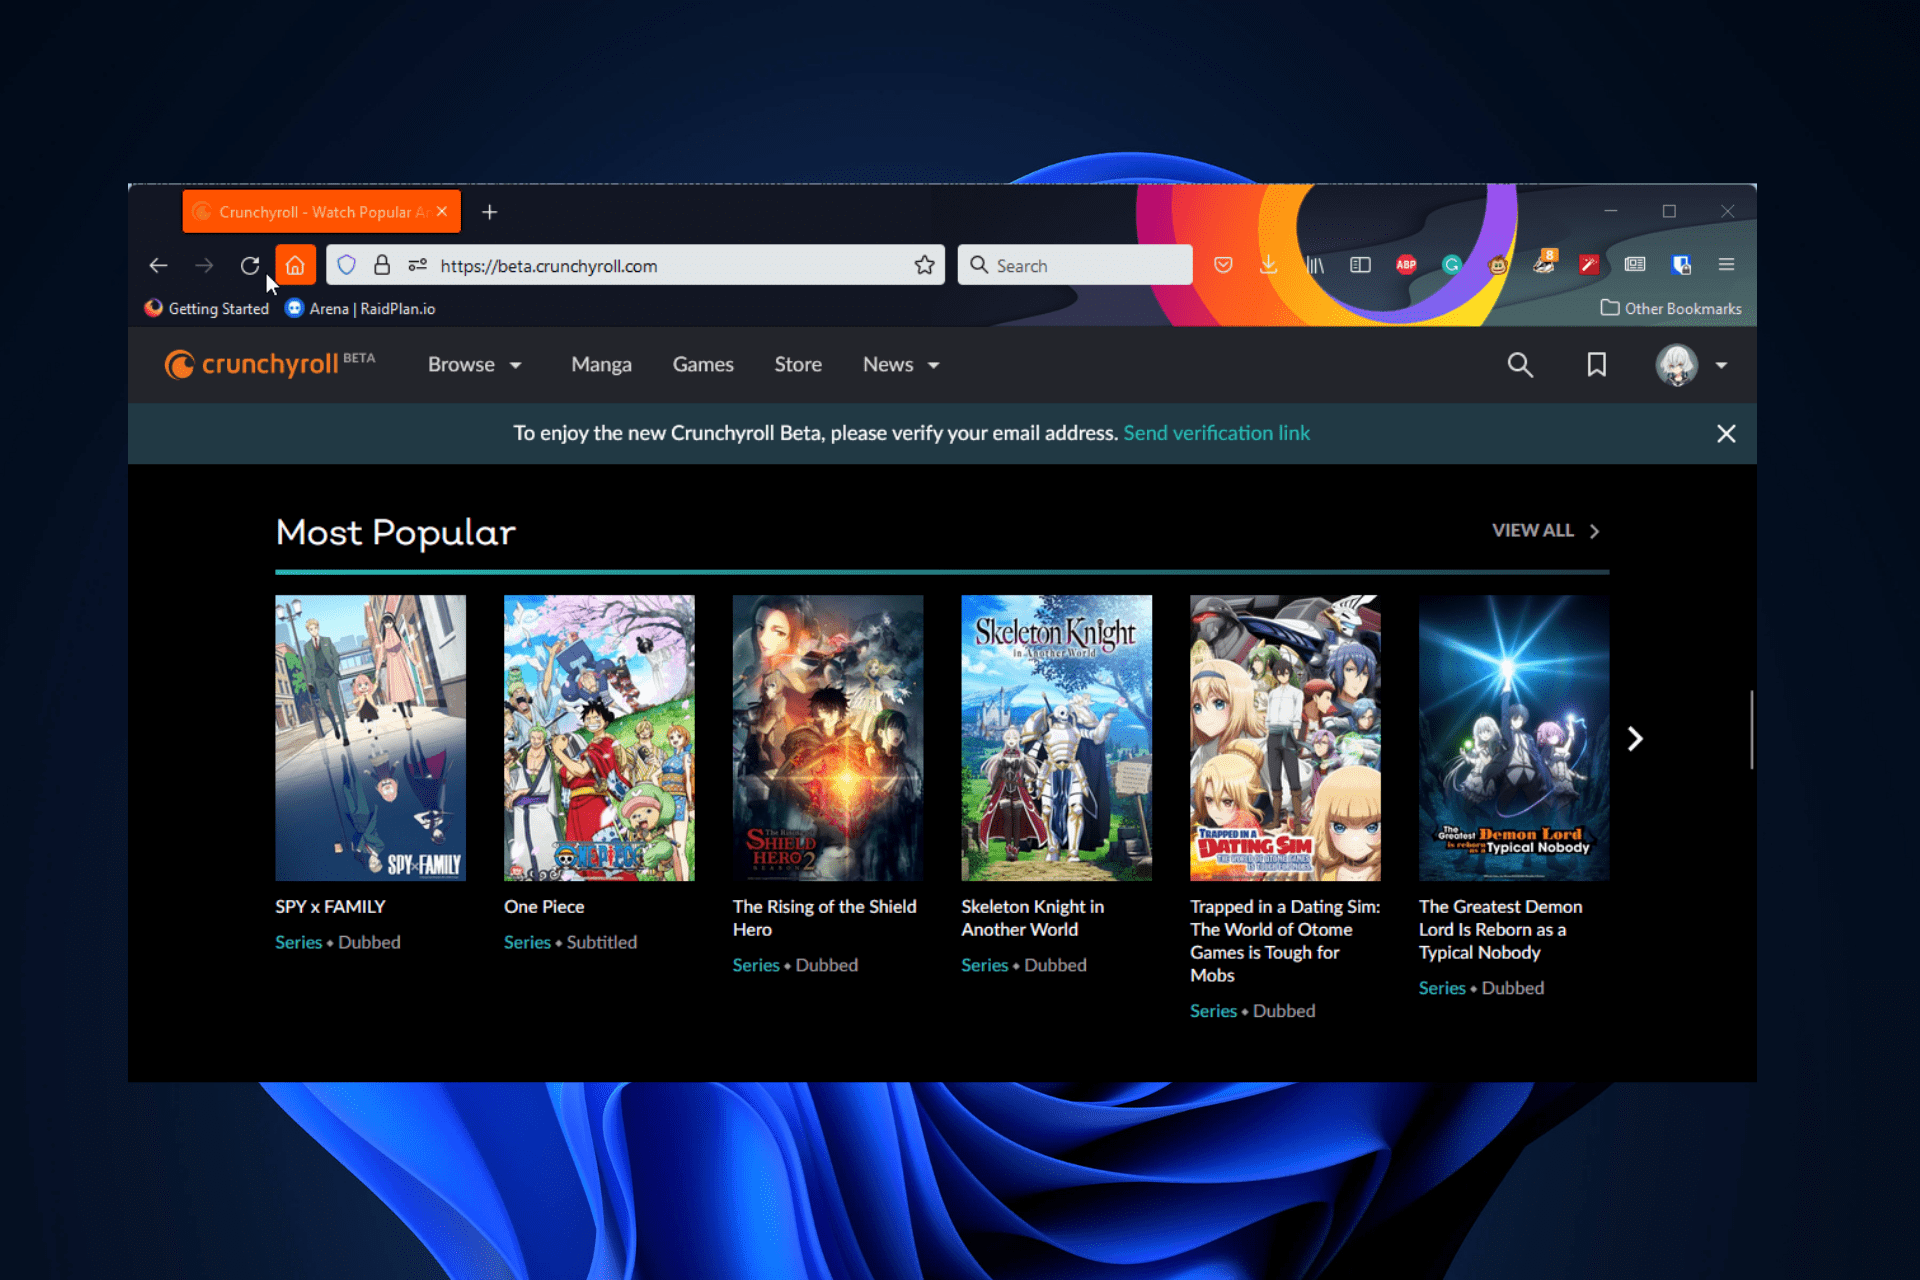This screenshot has width=1920, height=1280.
Task: Click the Crunchyroll search magnifier icon
Action: coord(1520,365)
